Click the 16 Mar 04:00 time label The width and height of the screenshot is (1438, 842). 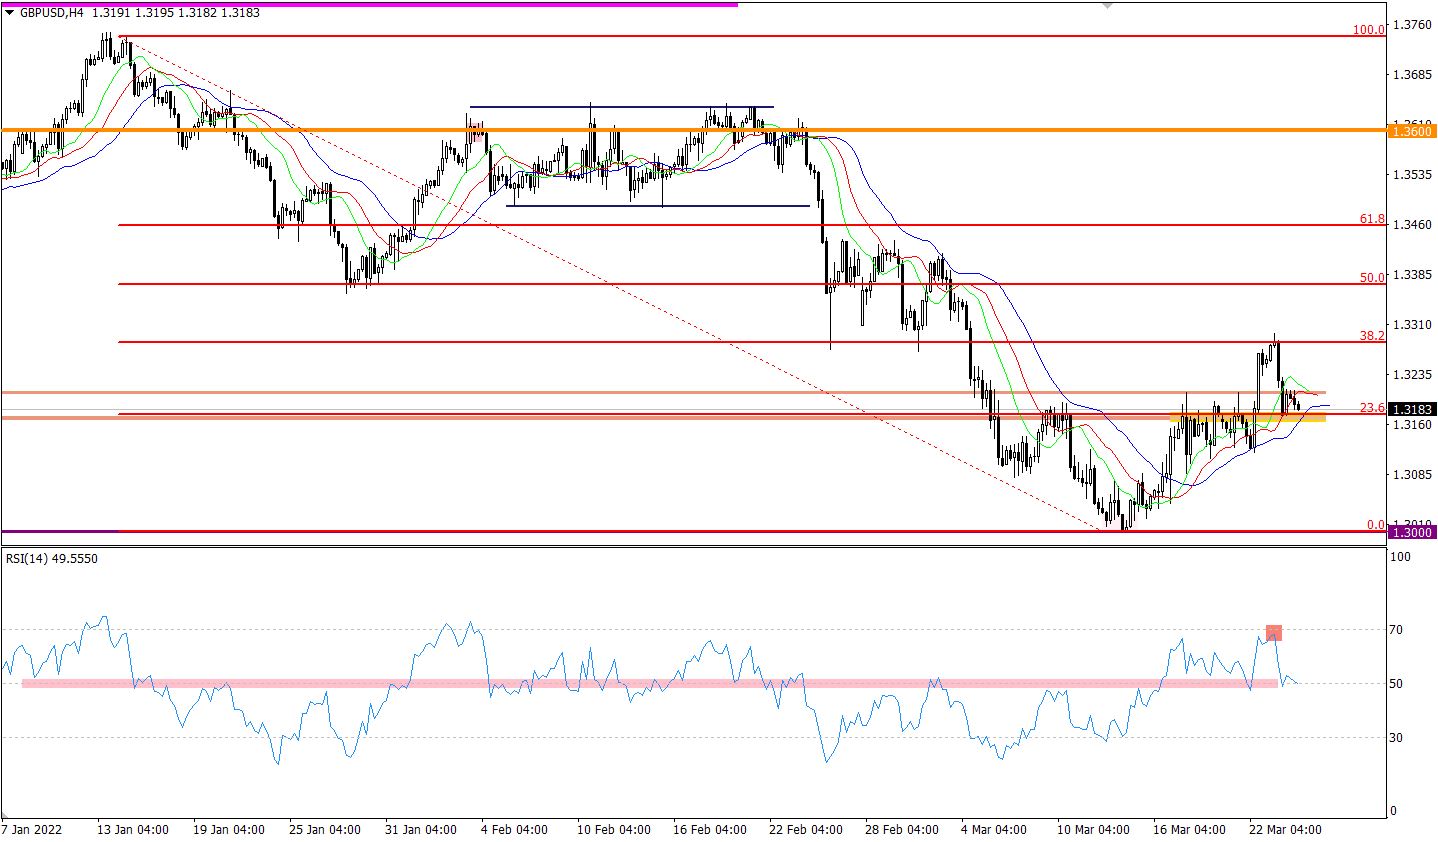pos(1188,831)
